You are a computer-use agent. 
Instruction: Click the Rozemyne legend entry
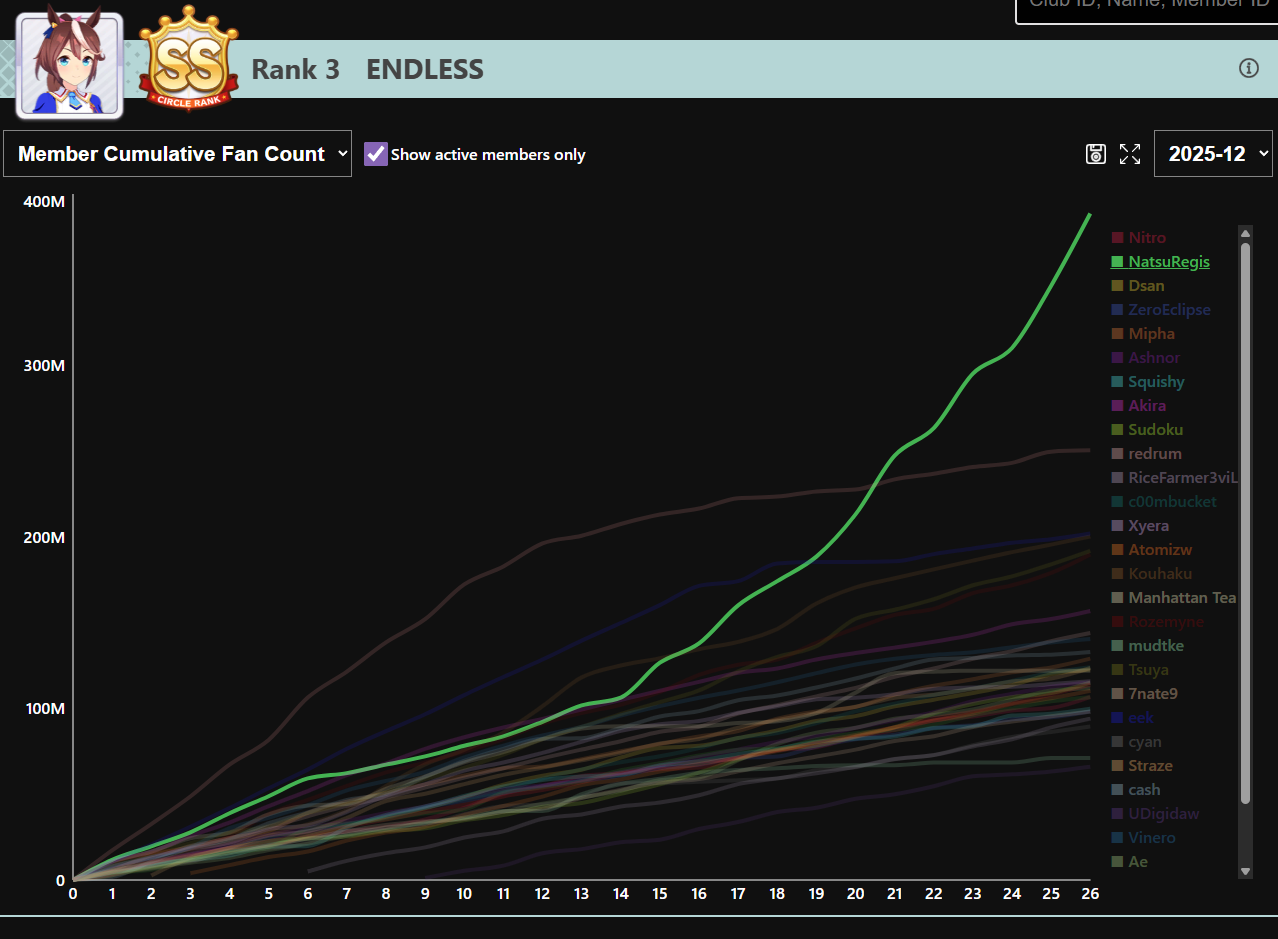click(x=1158, y=622)
